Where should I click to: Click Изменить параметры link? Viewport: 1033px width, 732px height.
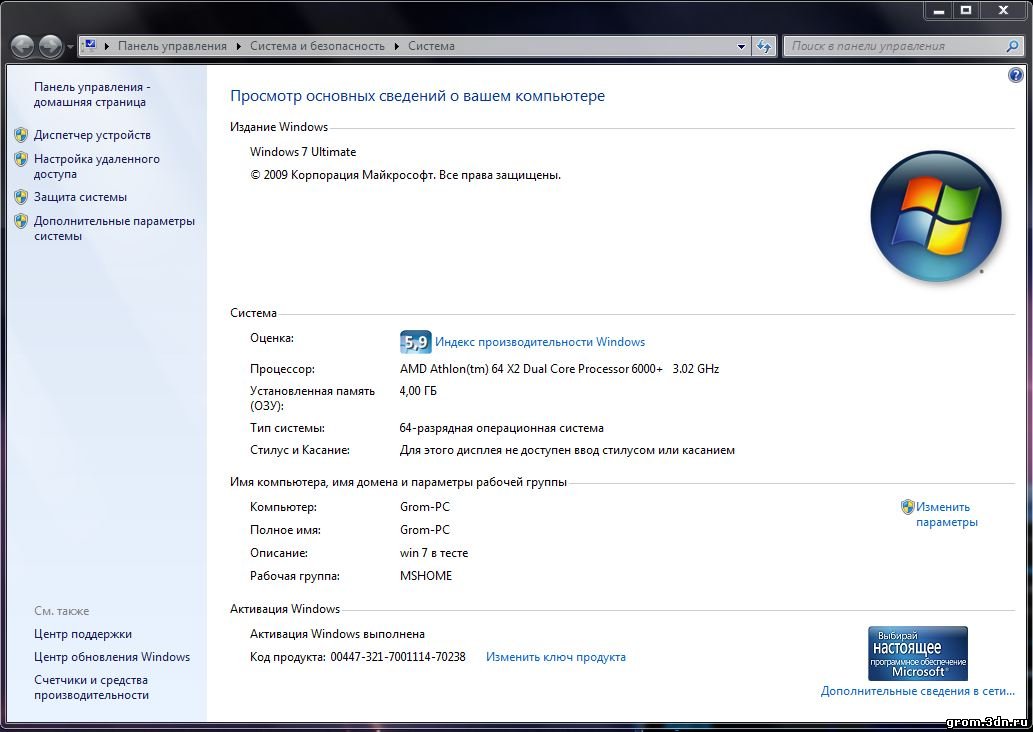(947, 515)
